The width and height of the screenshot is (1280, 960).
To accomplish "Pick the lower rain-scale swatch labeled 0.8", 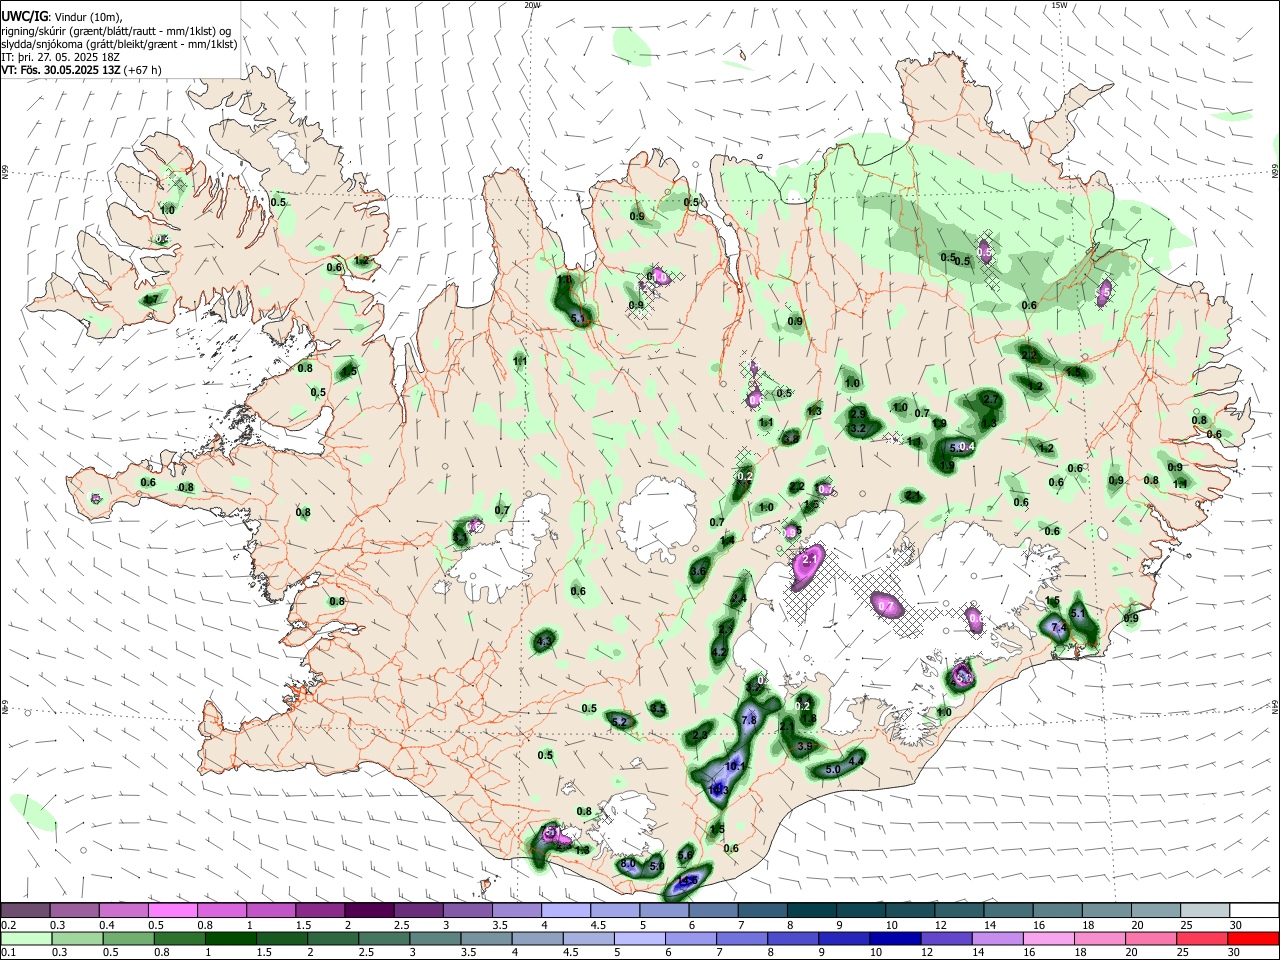I will (179, 938).
